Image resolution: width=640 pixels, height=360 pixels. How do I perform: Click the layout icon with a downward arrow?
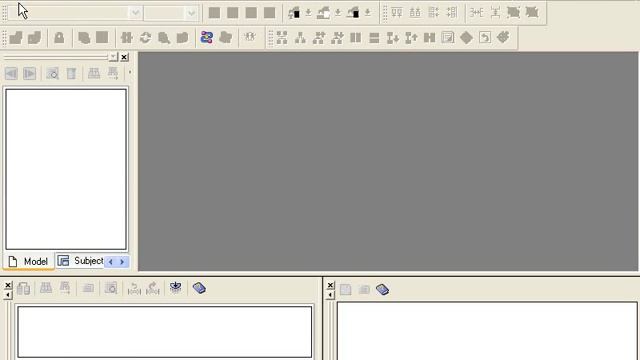tap(393, 38)
